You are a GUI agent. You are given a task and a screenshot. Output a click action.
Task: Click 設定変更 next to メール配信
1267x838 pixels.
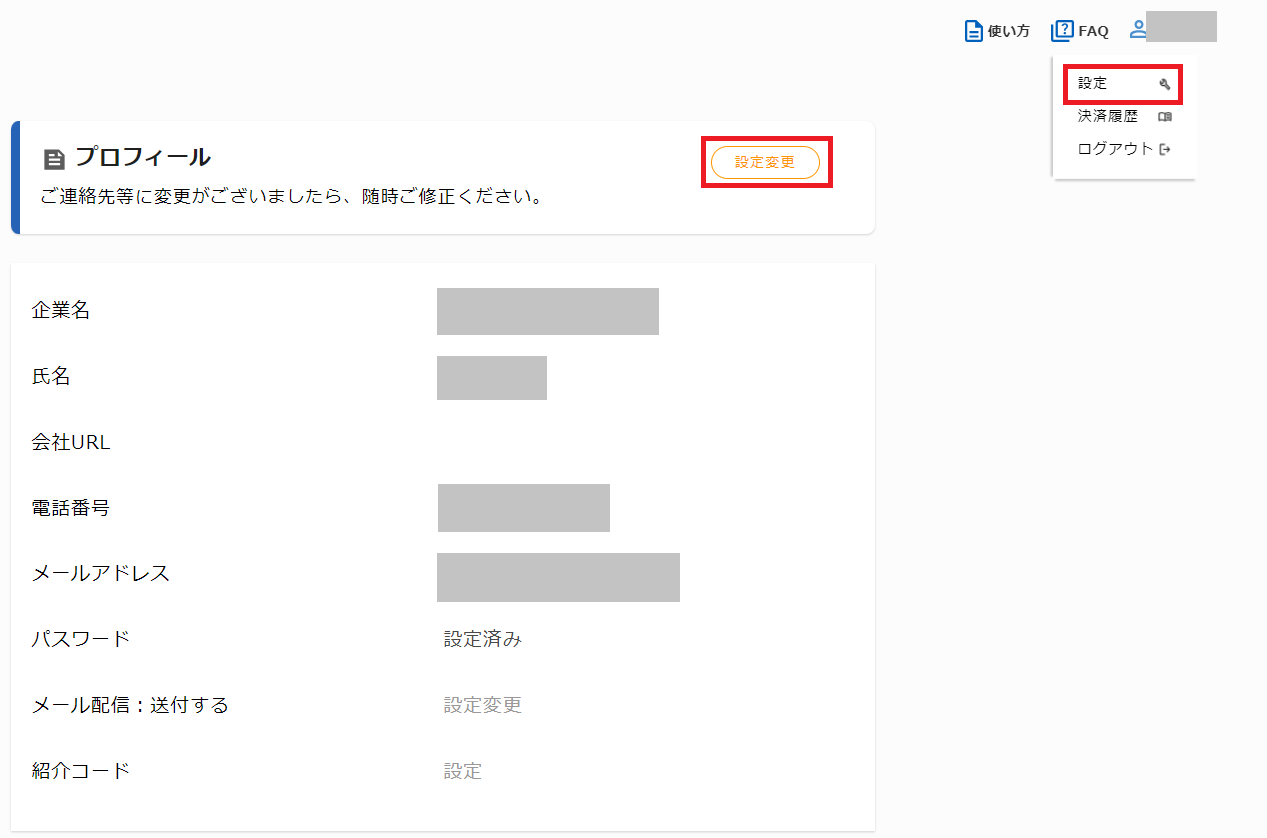[482, 705]
